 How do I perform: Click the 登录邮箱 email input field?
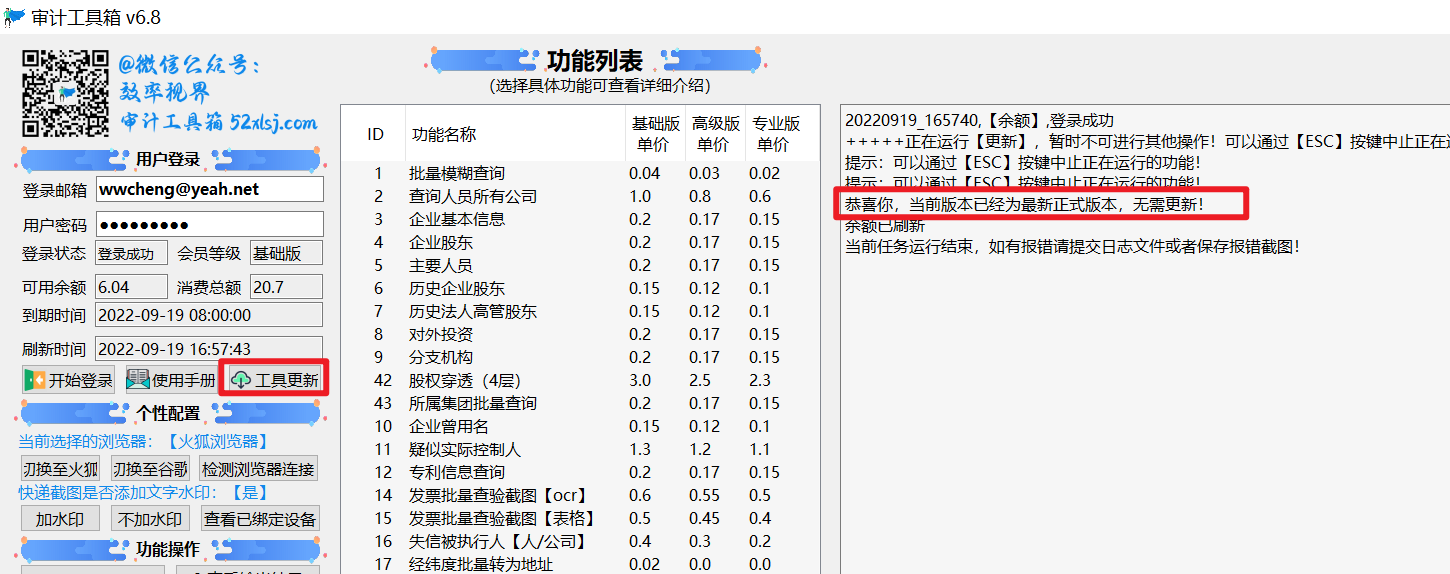click(x=209, y=189)
